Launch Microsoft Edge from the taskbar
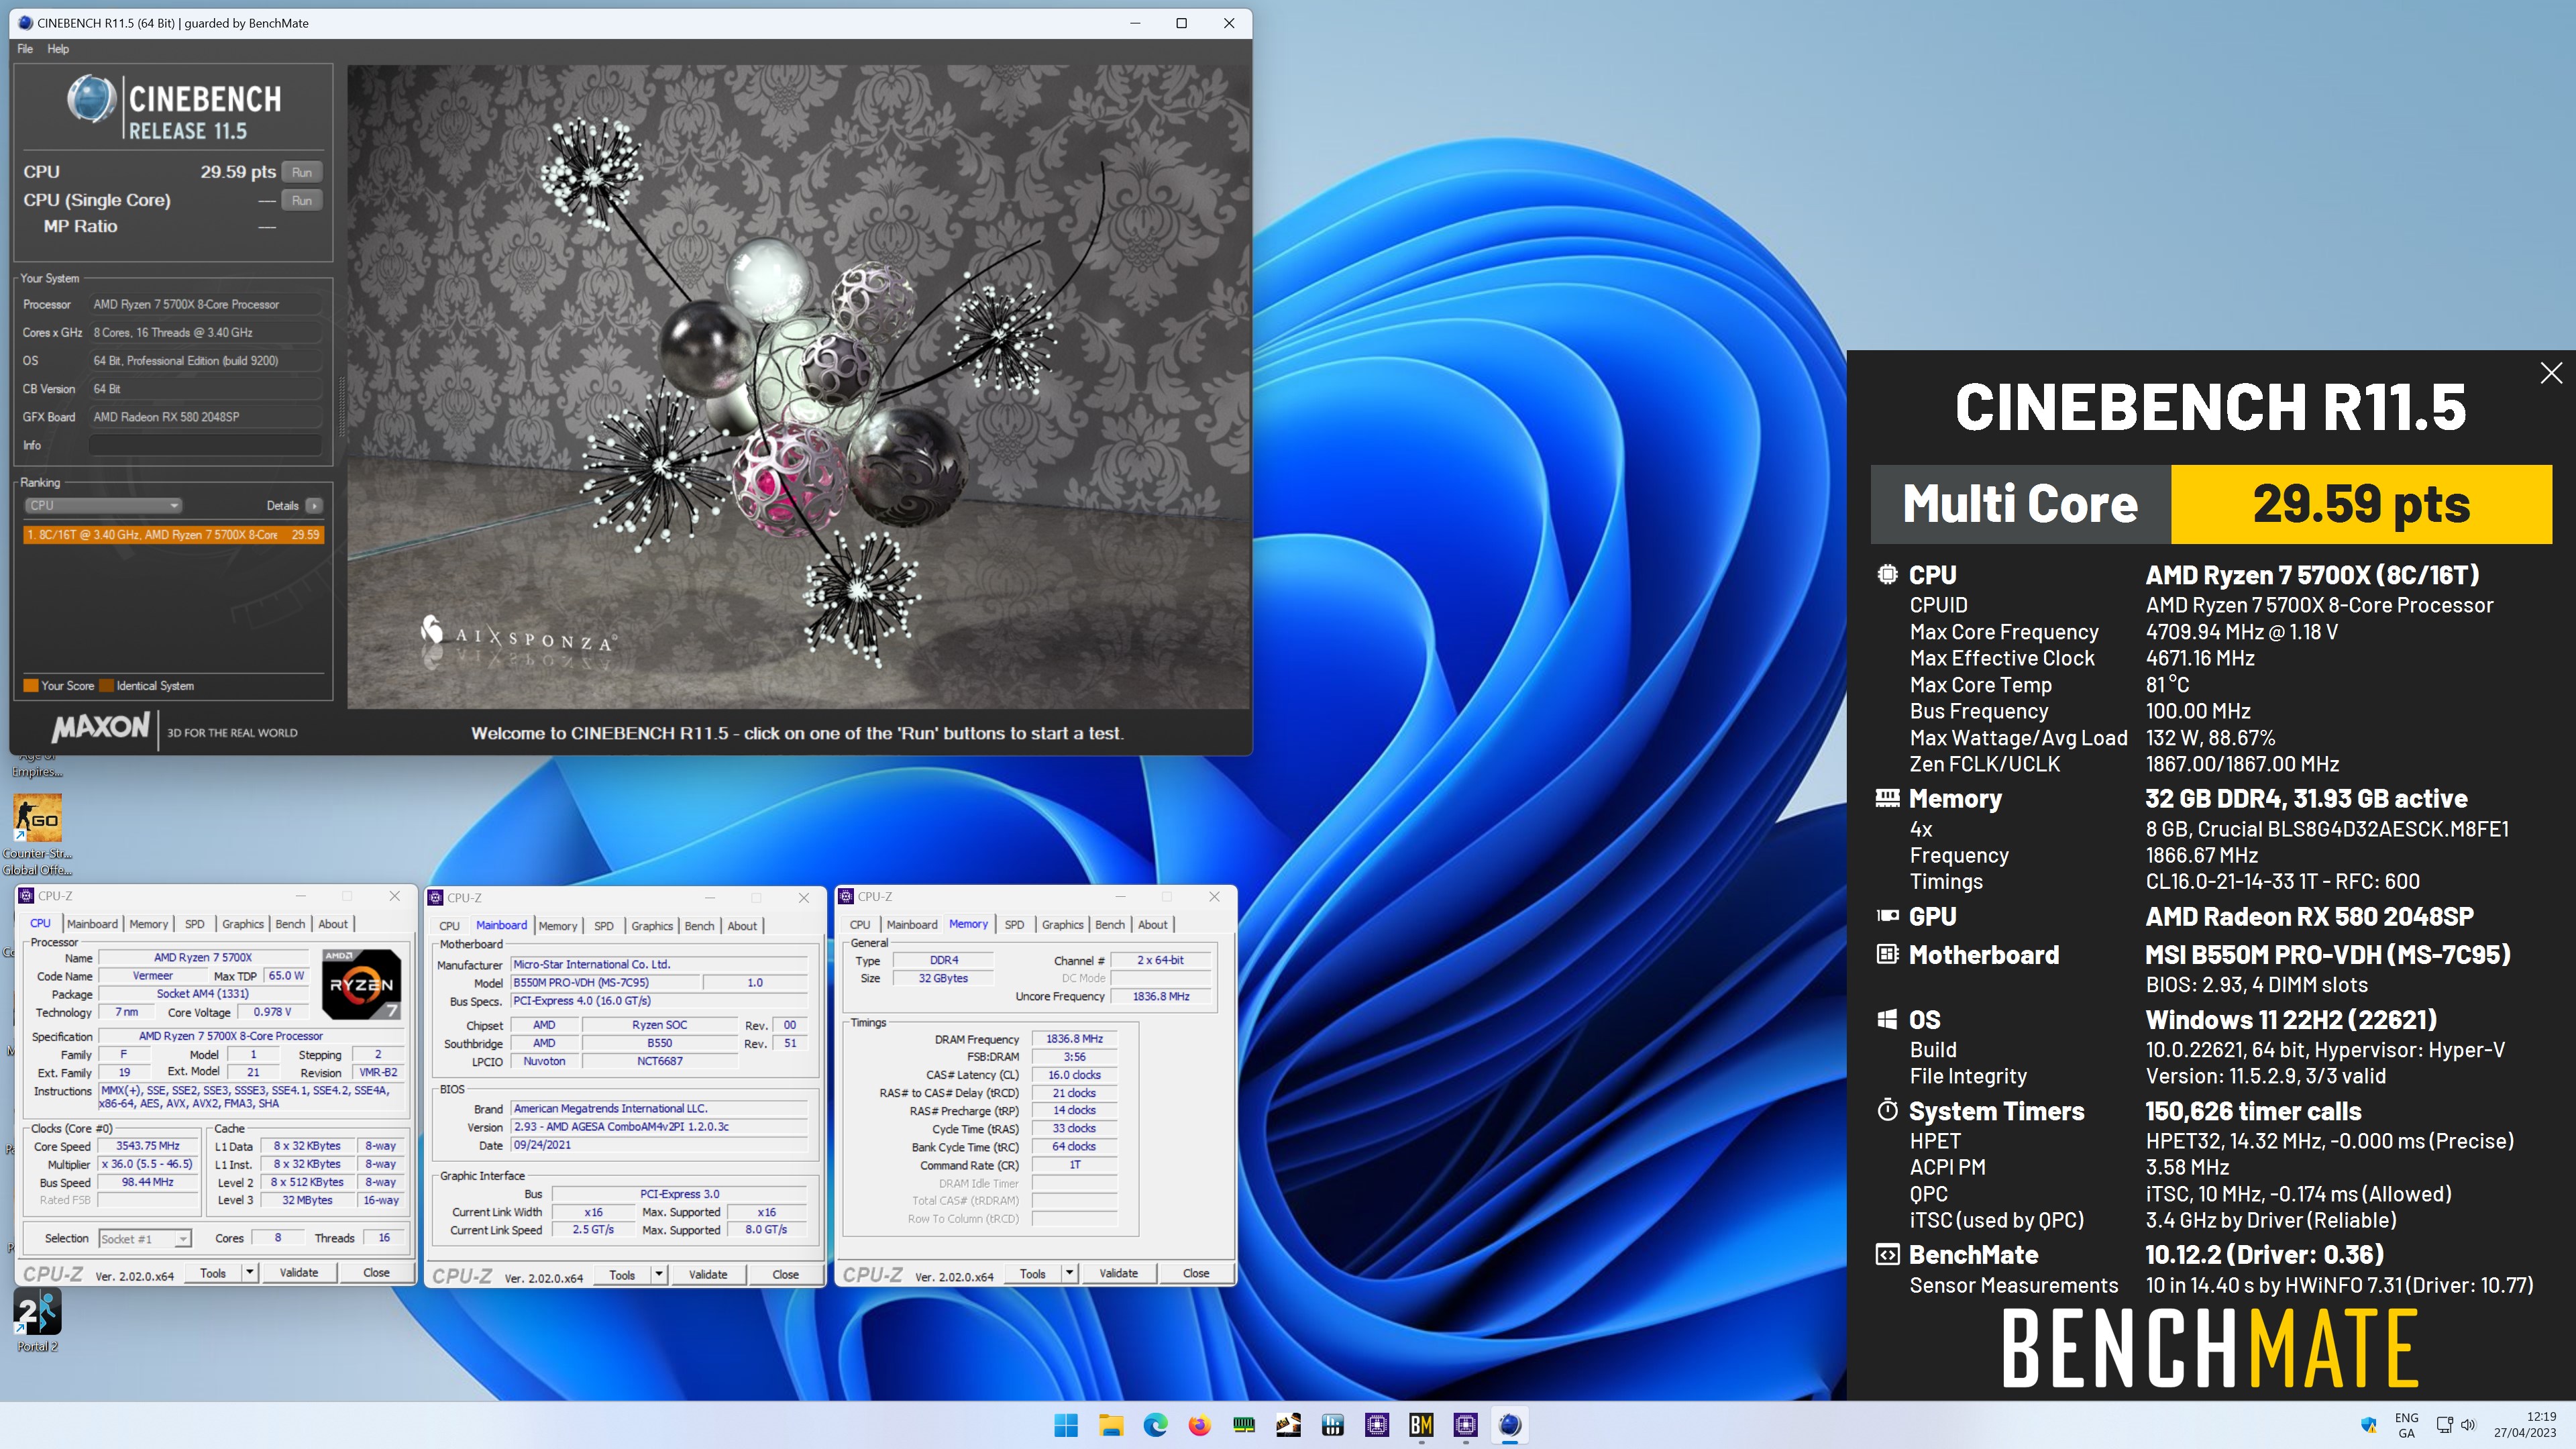Screen dimensions: 2576x1449 point(1155,1425)
